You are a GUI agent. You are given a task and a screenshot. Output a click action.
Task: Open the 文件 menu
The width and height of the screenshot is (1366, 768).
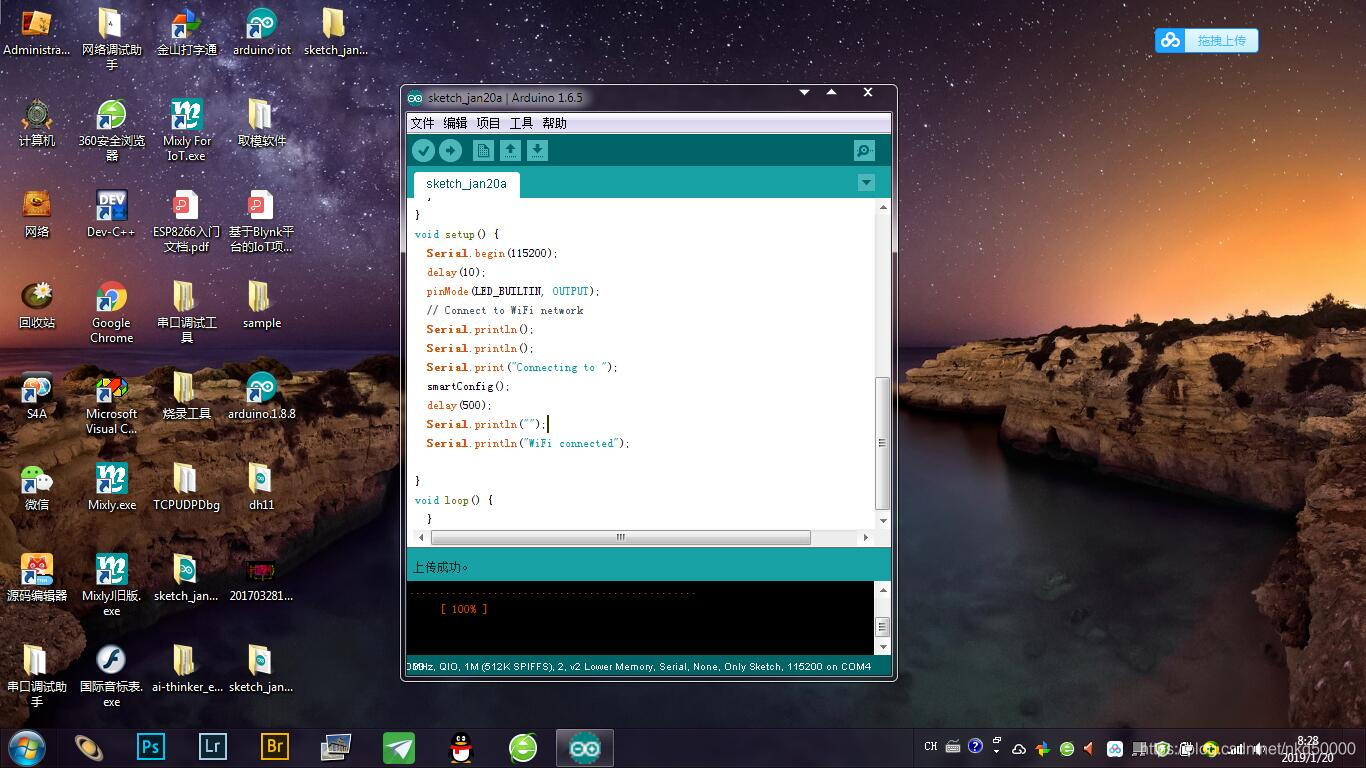pyautogui.click(x=423, y=123)
